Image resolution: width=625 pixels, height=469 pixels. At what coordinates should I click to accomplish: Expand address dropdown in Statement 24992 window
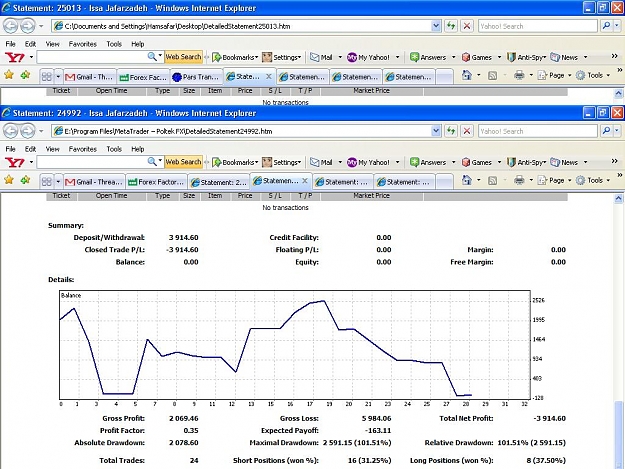436,131
